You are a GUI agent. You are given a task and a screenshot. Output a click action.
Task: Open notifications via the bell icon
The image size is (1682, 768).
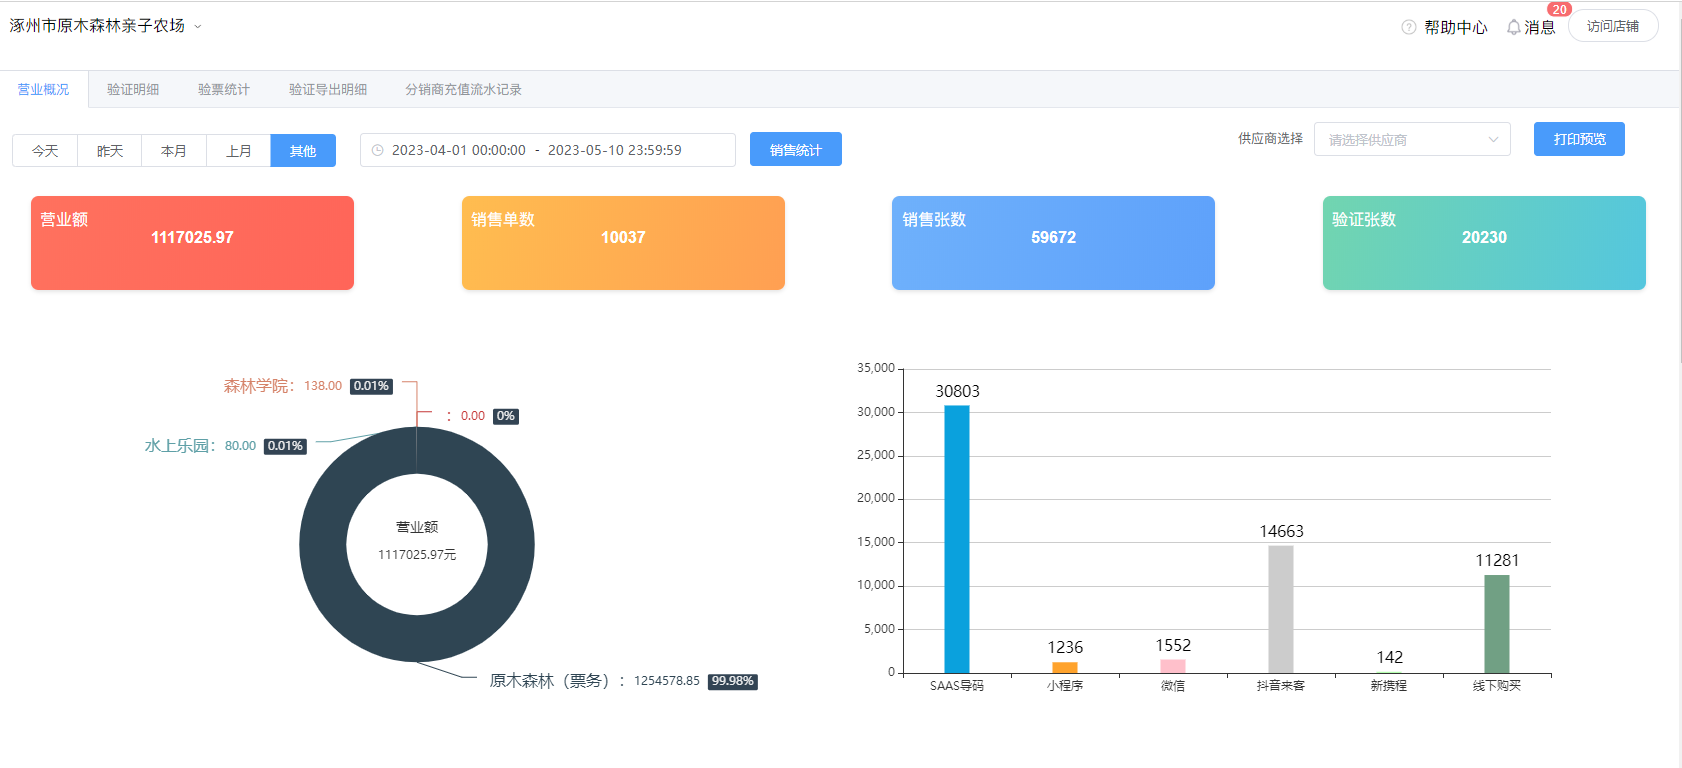(x=1513, y=27)
